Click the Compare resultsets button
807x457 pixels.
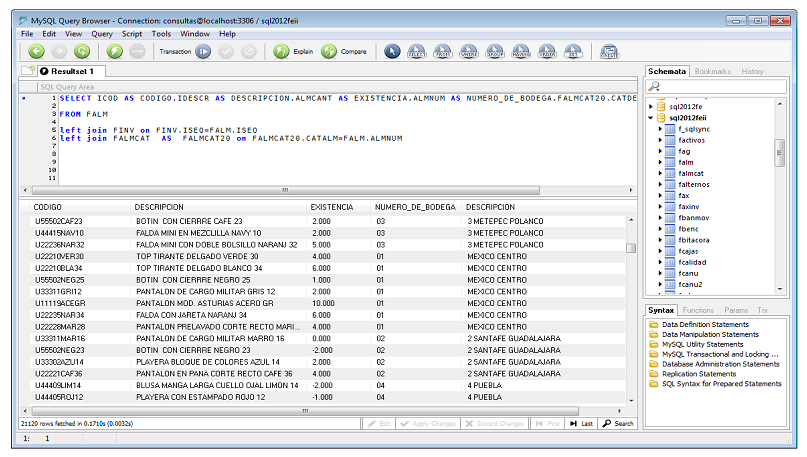[344, 51]
